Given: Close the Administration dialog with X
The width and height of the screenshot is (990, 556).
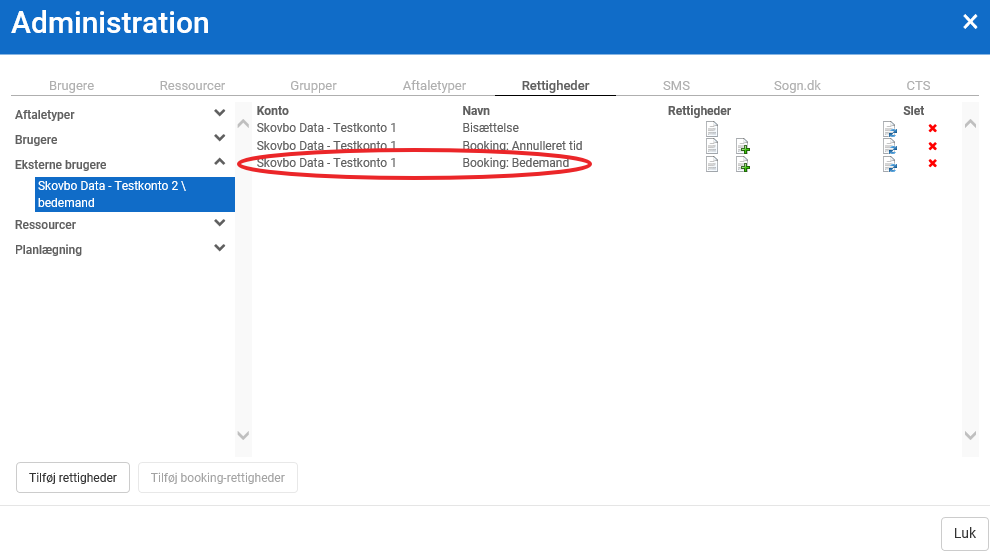Looking at the screenshot, I should [970, 22].
